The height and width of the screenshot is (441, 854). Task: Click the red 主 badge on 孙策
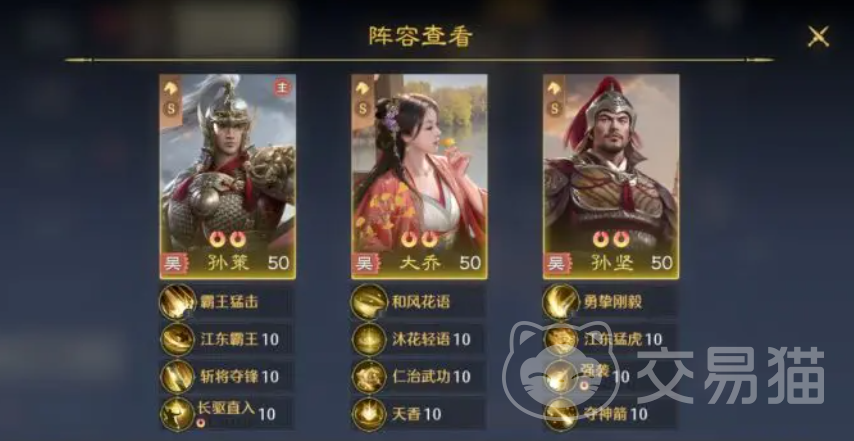tap(282, 87)
